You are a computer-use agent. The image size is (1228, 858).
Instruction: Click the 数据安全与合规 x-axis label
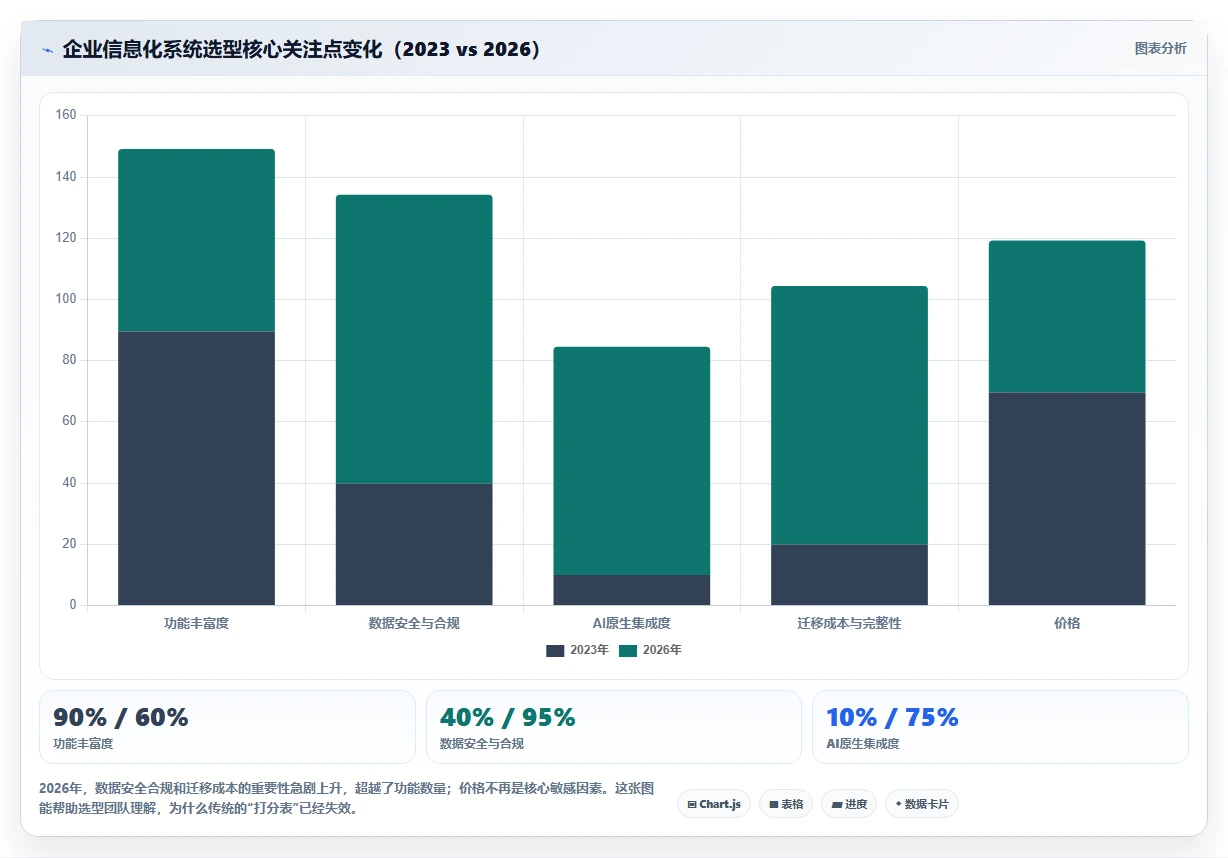[414, 623]
